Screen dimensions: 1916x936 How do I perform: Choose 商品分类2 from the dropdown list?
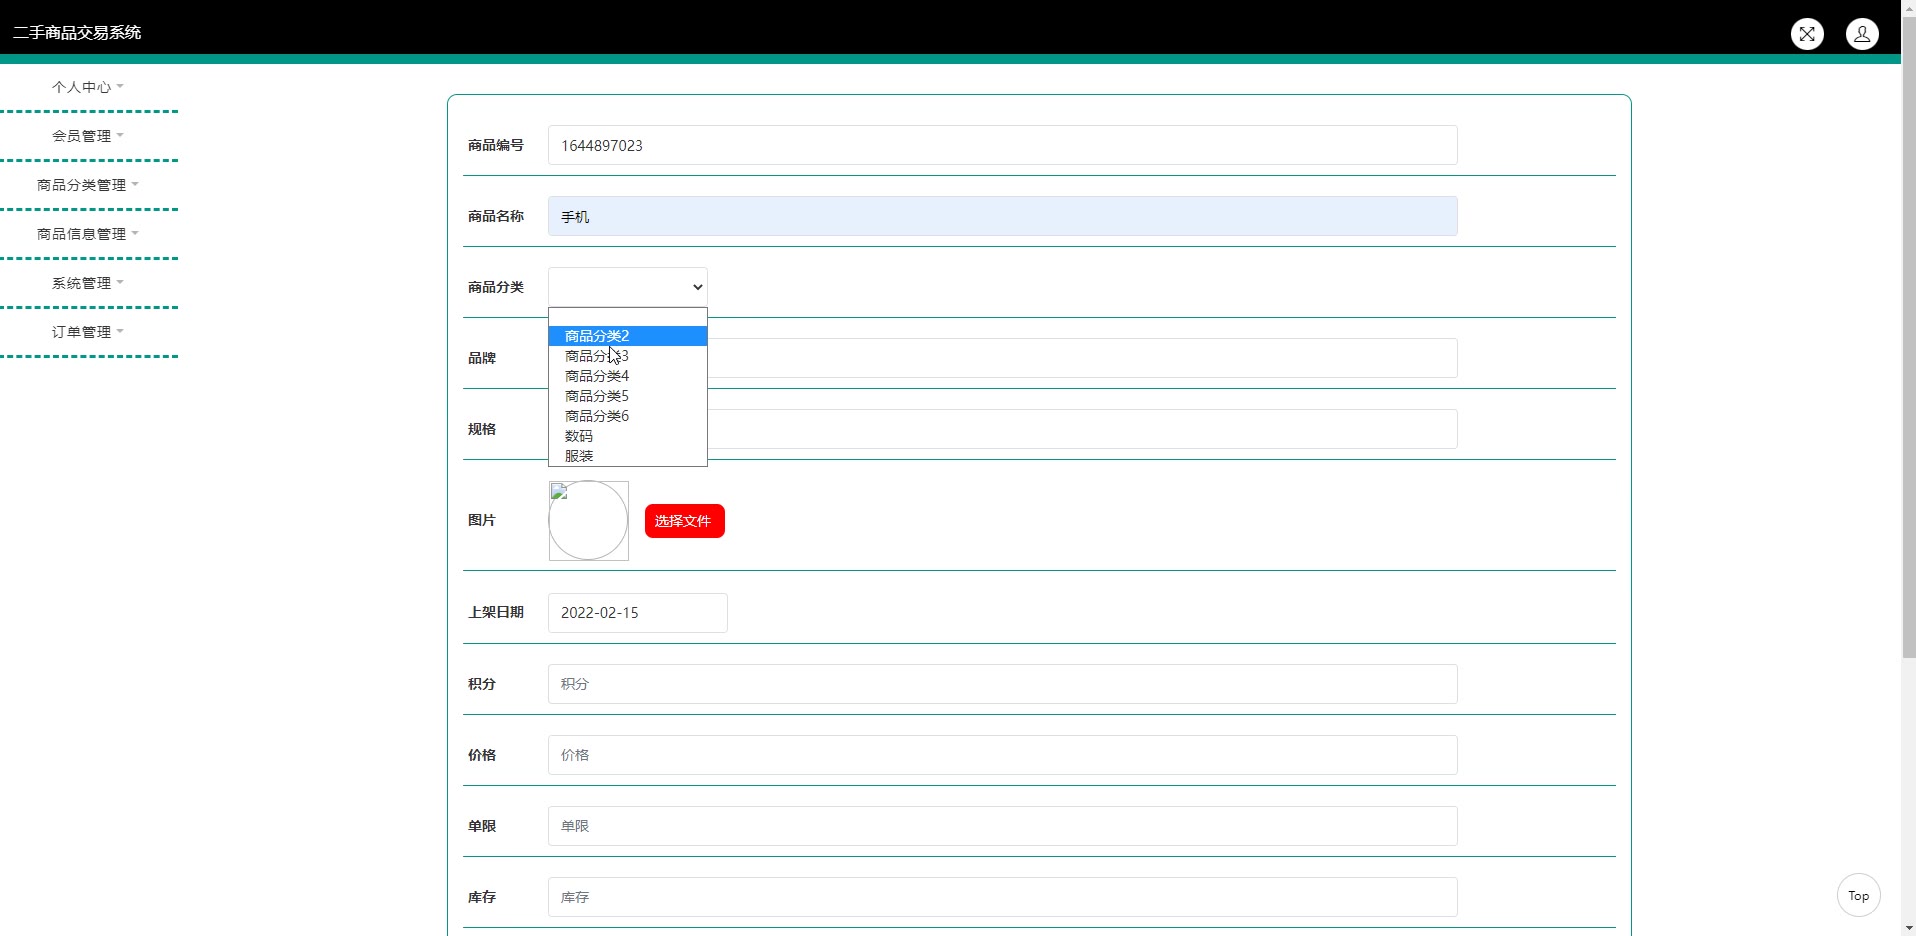(628, 336)
